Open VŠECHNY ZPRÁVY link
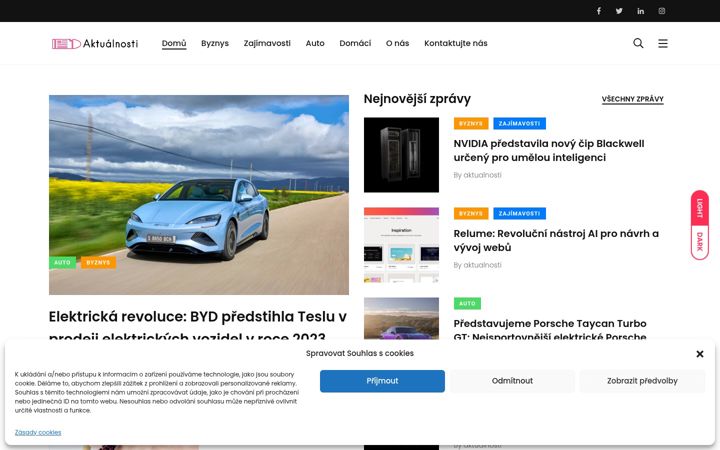 (632, 99)
